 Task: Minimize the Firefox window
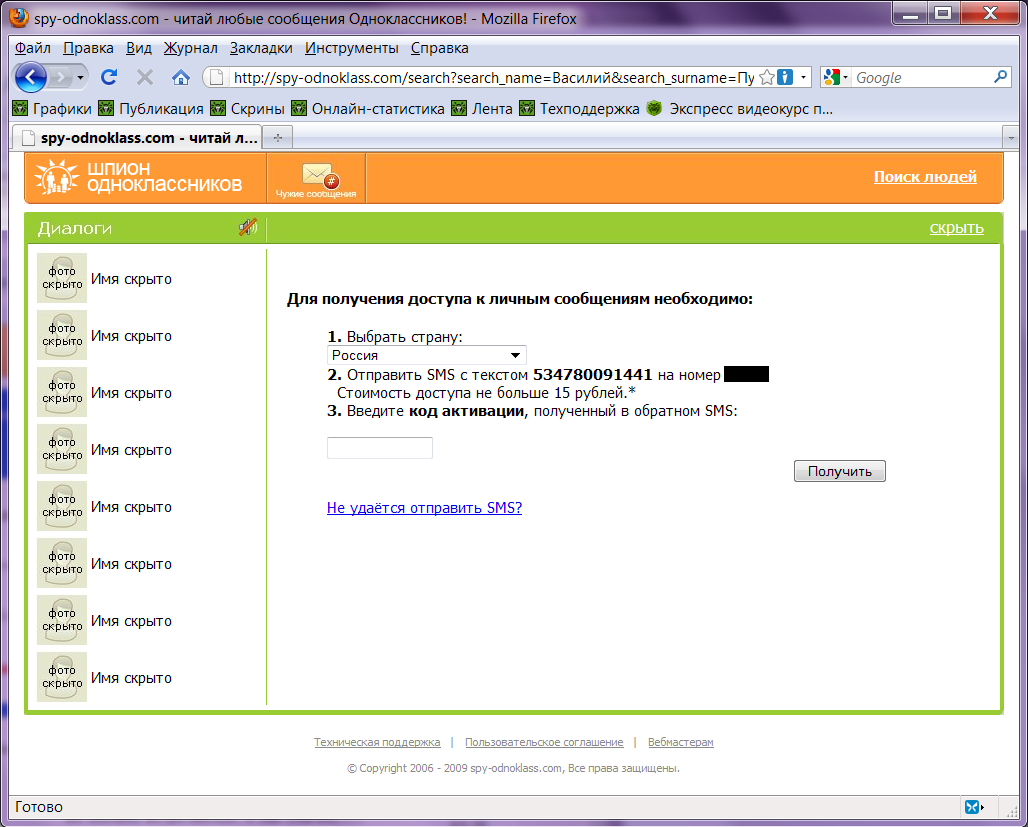(910, 14)
